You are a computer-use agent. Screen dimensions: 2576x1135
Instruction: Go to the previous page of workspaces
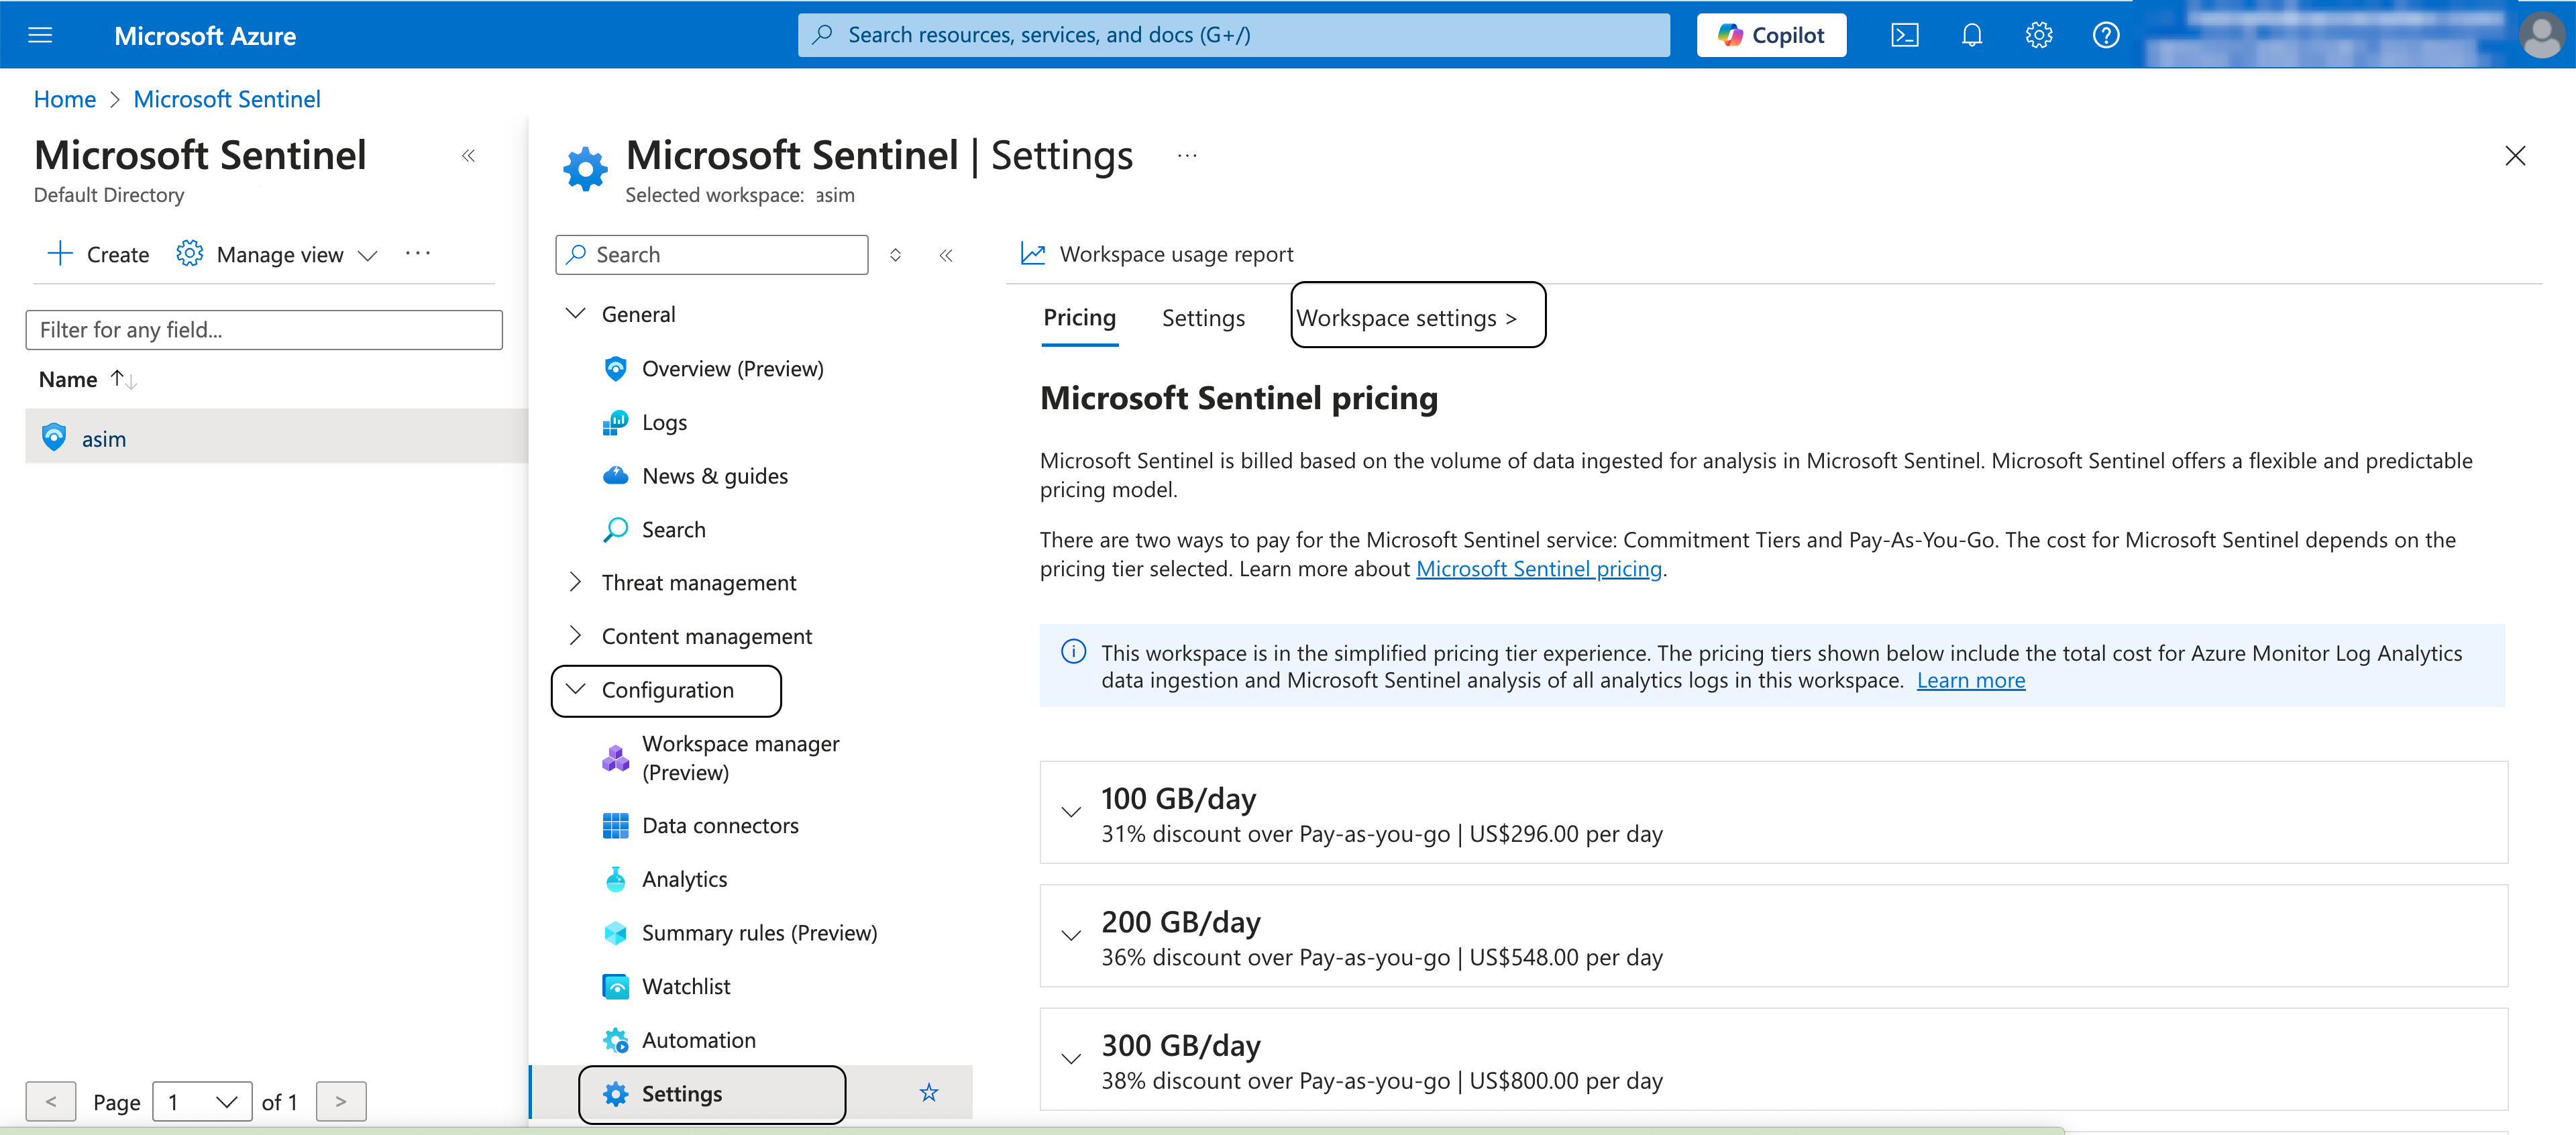coord(50,1101)
